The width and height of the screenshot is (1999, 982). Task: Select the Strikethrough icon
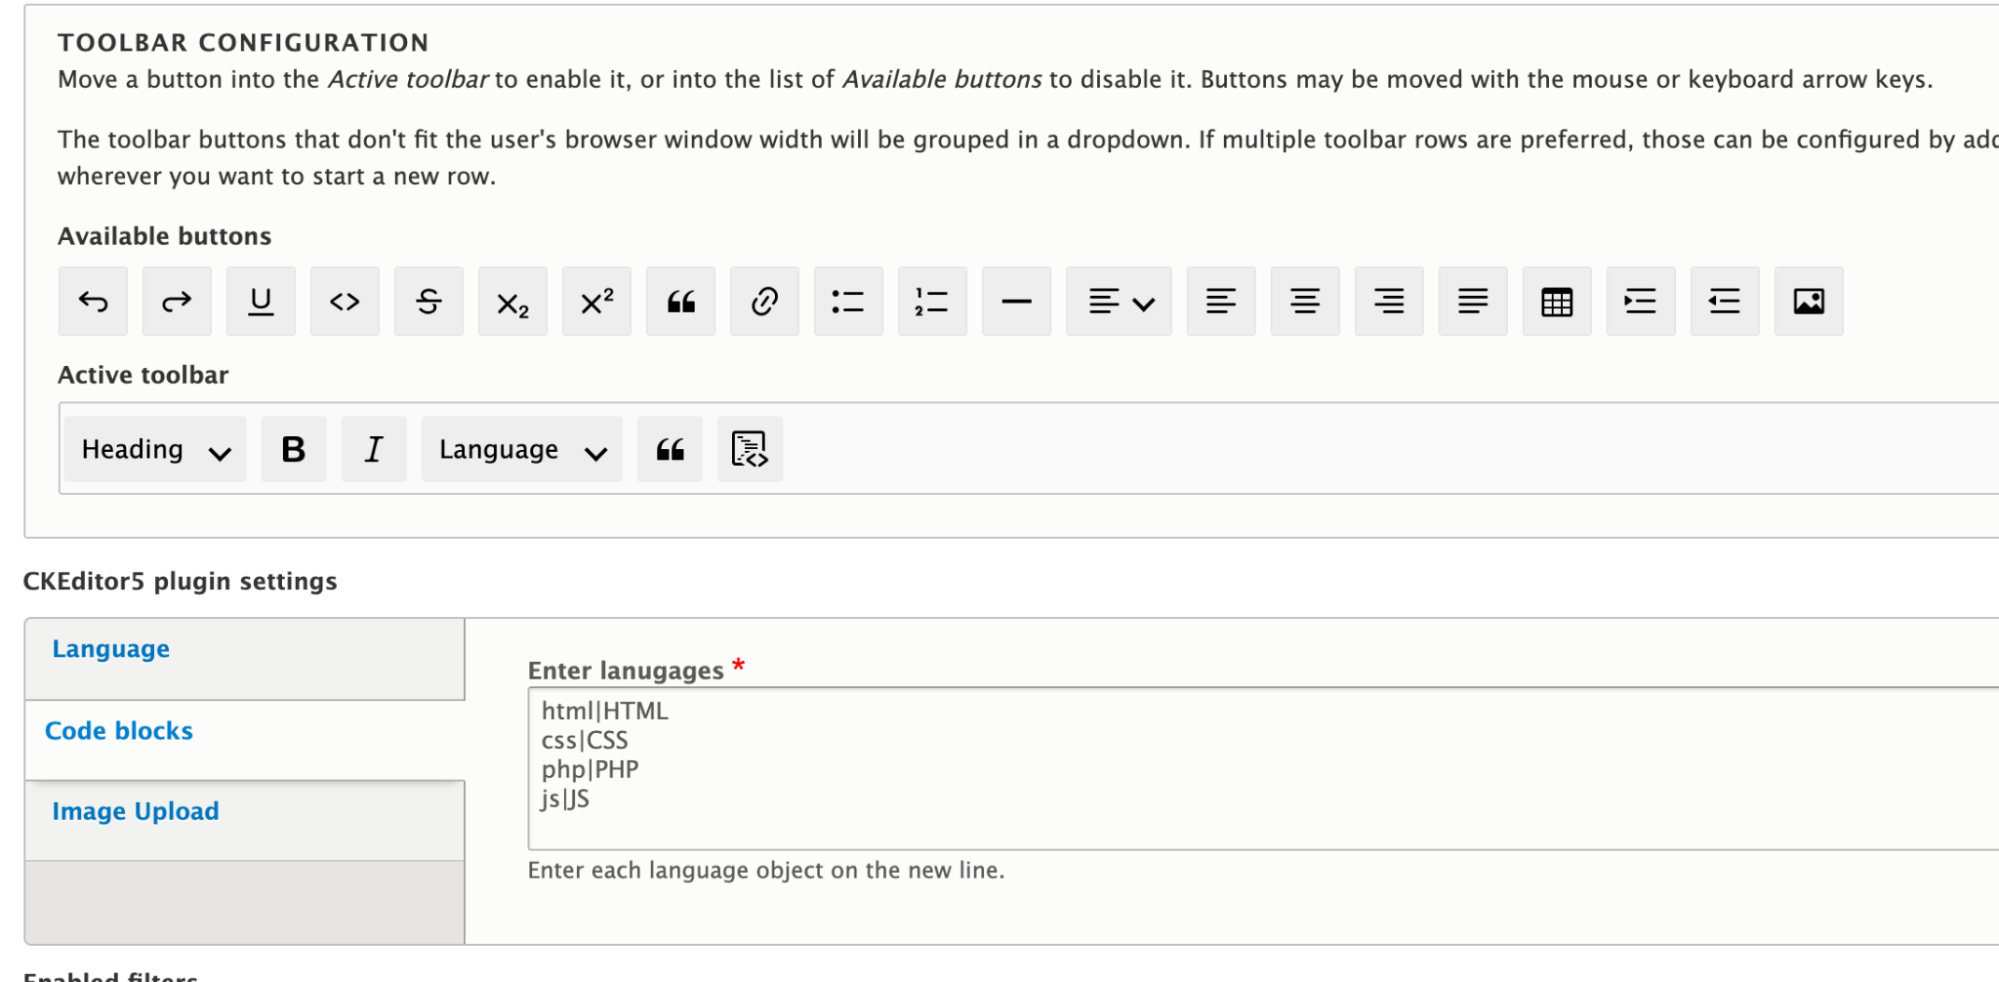pyautogui.click(x=428, y=301)
